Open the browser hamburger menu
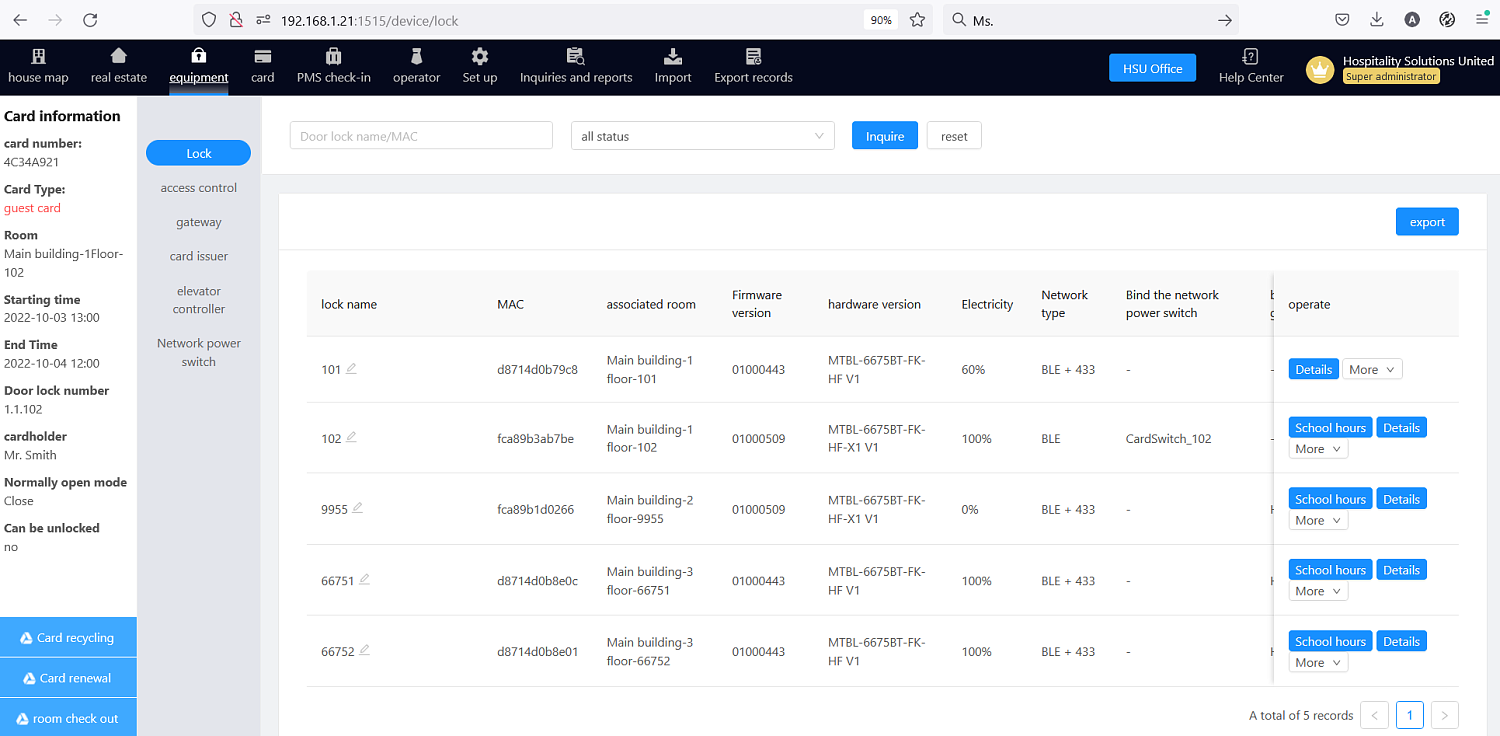1500x736 pixels. tap(1482, 20)
